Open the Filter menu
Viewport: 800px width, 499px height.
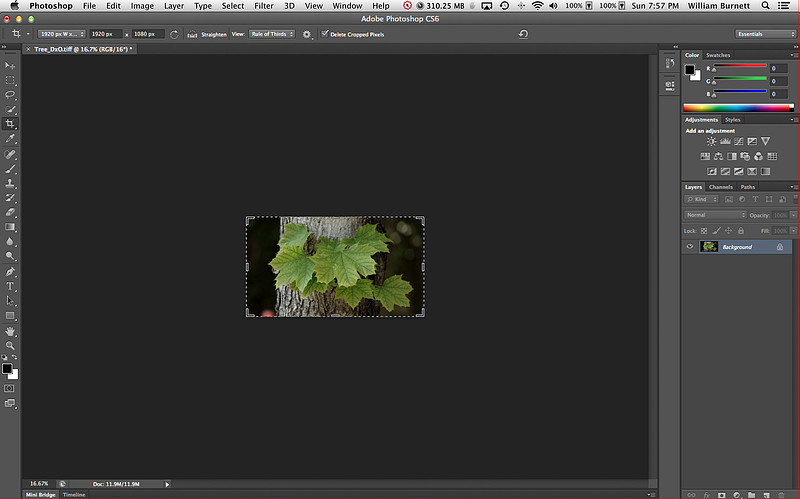[264, 6]
